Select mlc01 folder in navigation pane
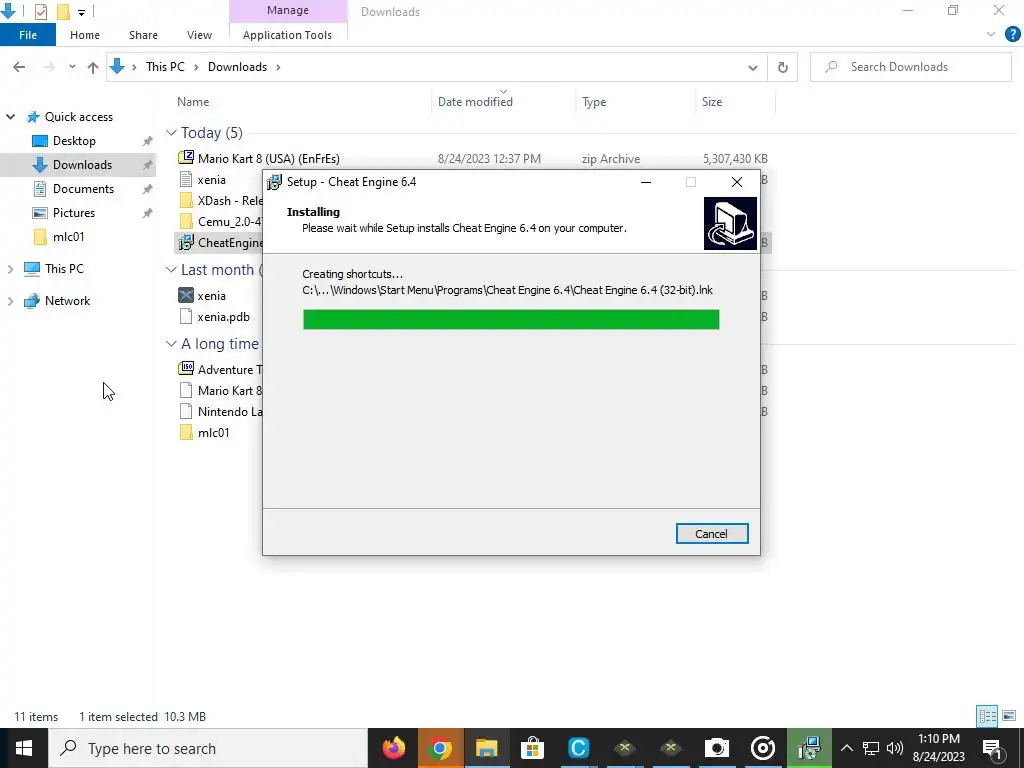Image resolution: width=1024 pixels, height=768 pixels. [x=68, y=237]
